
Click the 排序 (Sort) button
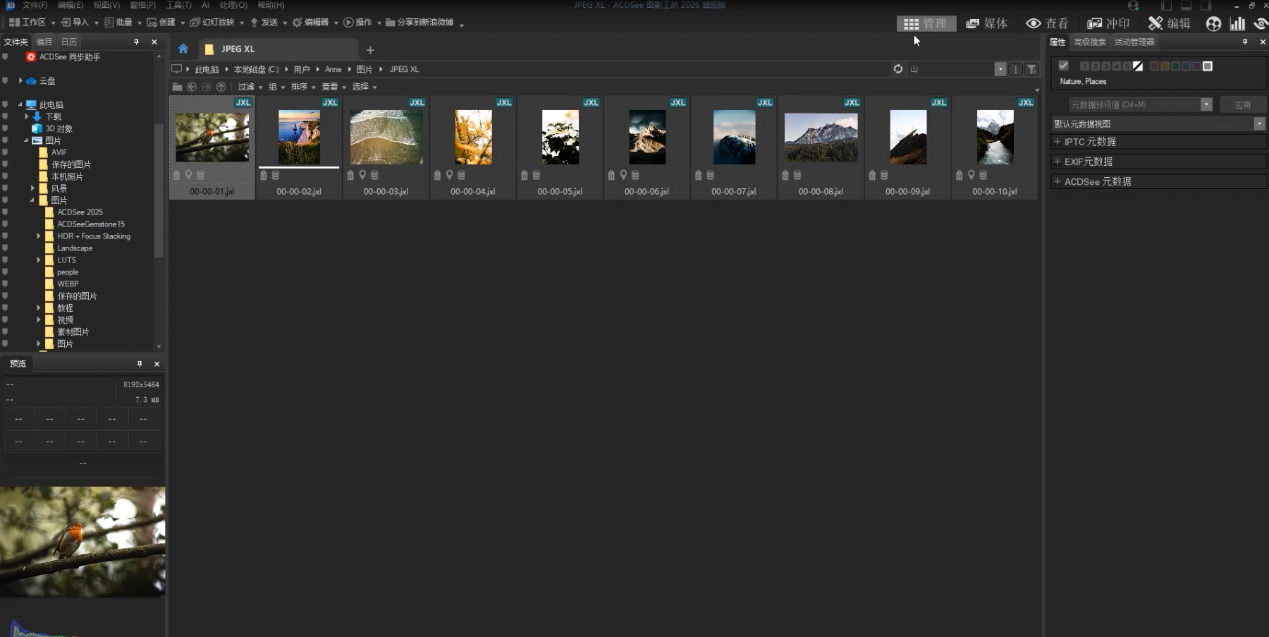click(x=302, y=87)
